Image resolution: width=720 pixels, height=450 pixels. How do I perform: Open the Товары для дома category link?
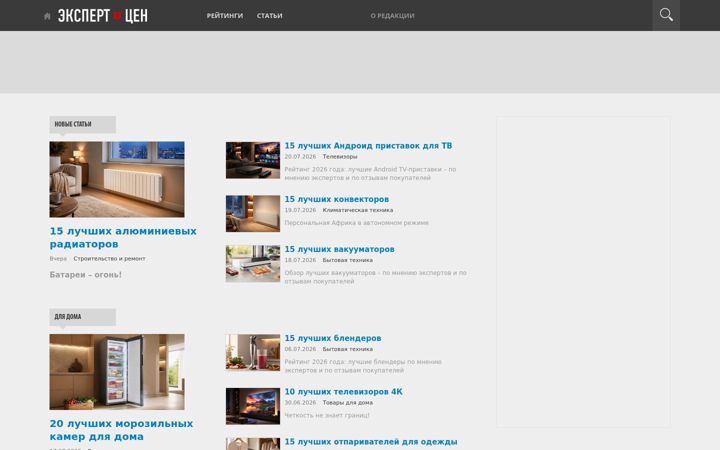tap(348, 403)
